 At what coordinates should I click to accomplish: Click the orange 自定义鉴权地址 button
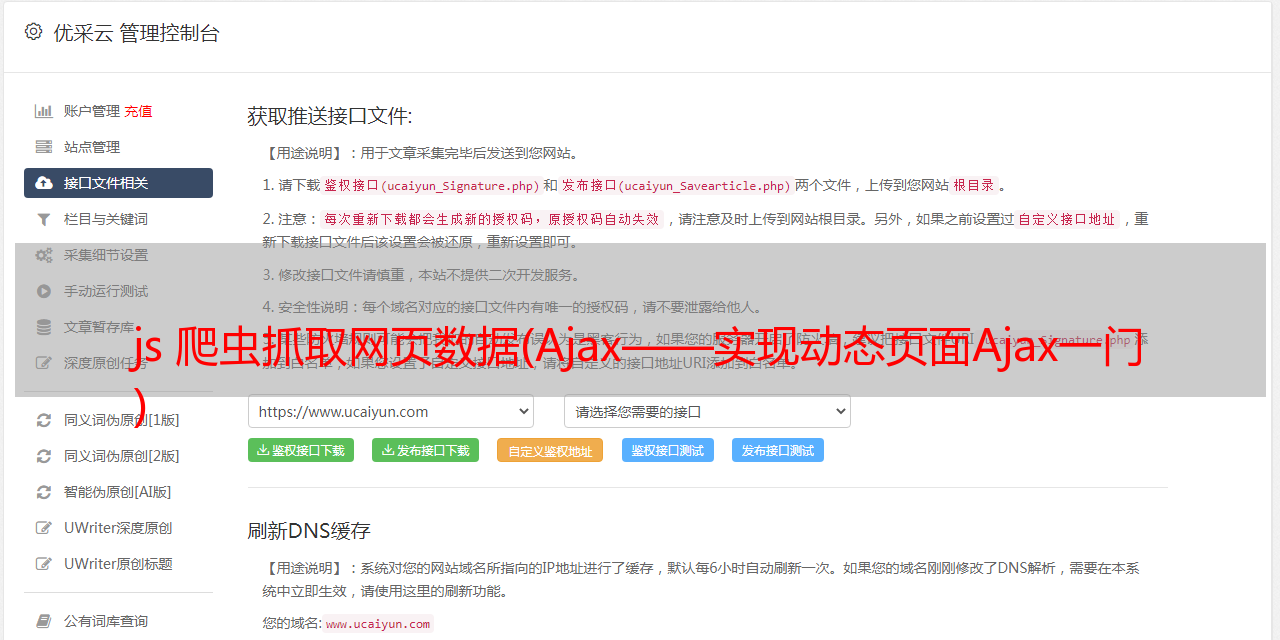[550, 450]
